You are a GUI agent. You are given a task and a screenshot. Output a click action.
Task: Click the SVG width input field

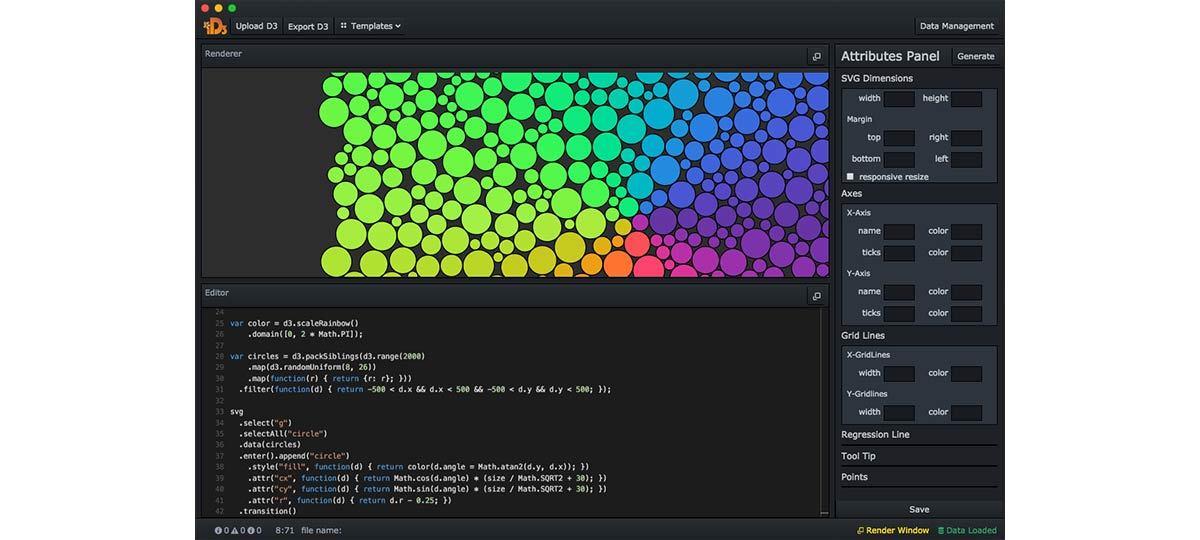click(x=899, y=99)
